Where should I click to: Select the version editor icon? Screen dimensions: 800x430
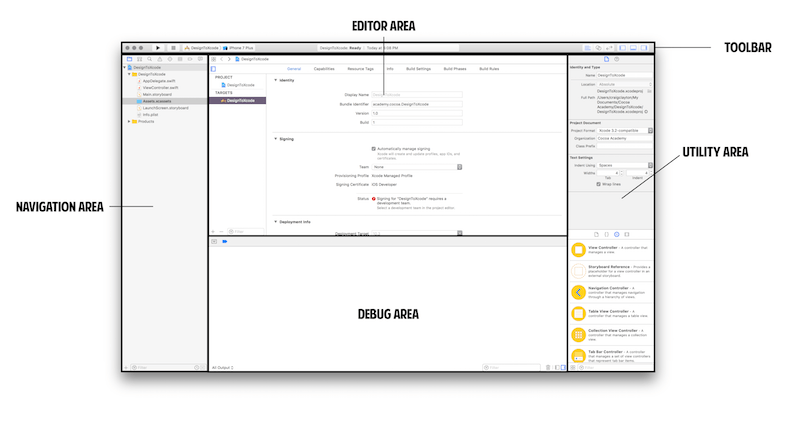point(609,48)
